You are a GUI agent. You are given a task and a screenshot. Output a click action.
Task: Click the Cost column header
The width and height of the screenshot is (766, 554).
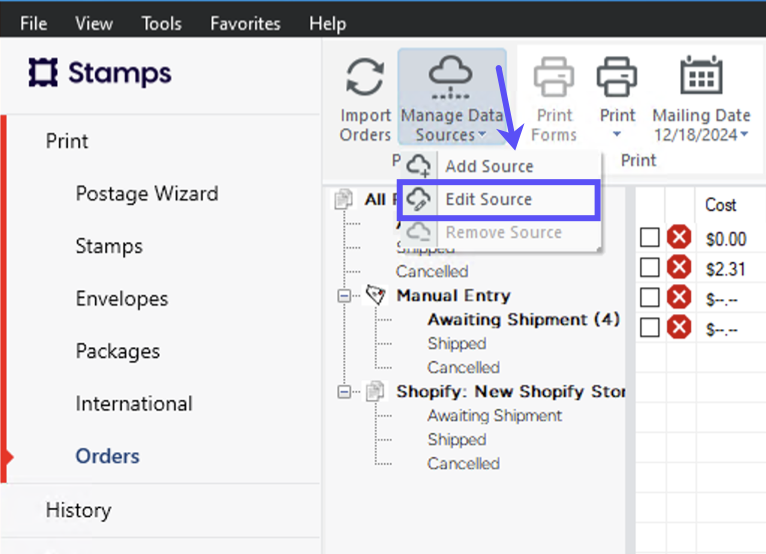point(721,205)
